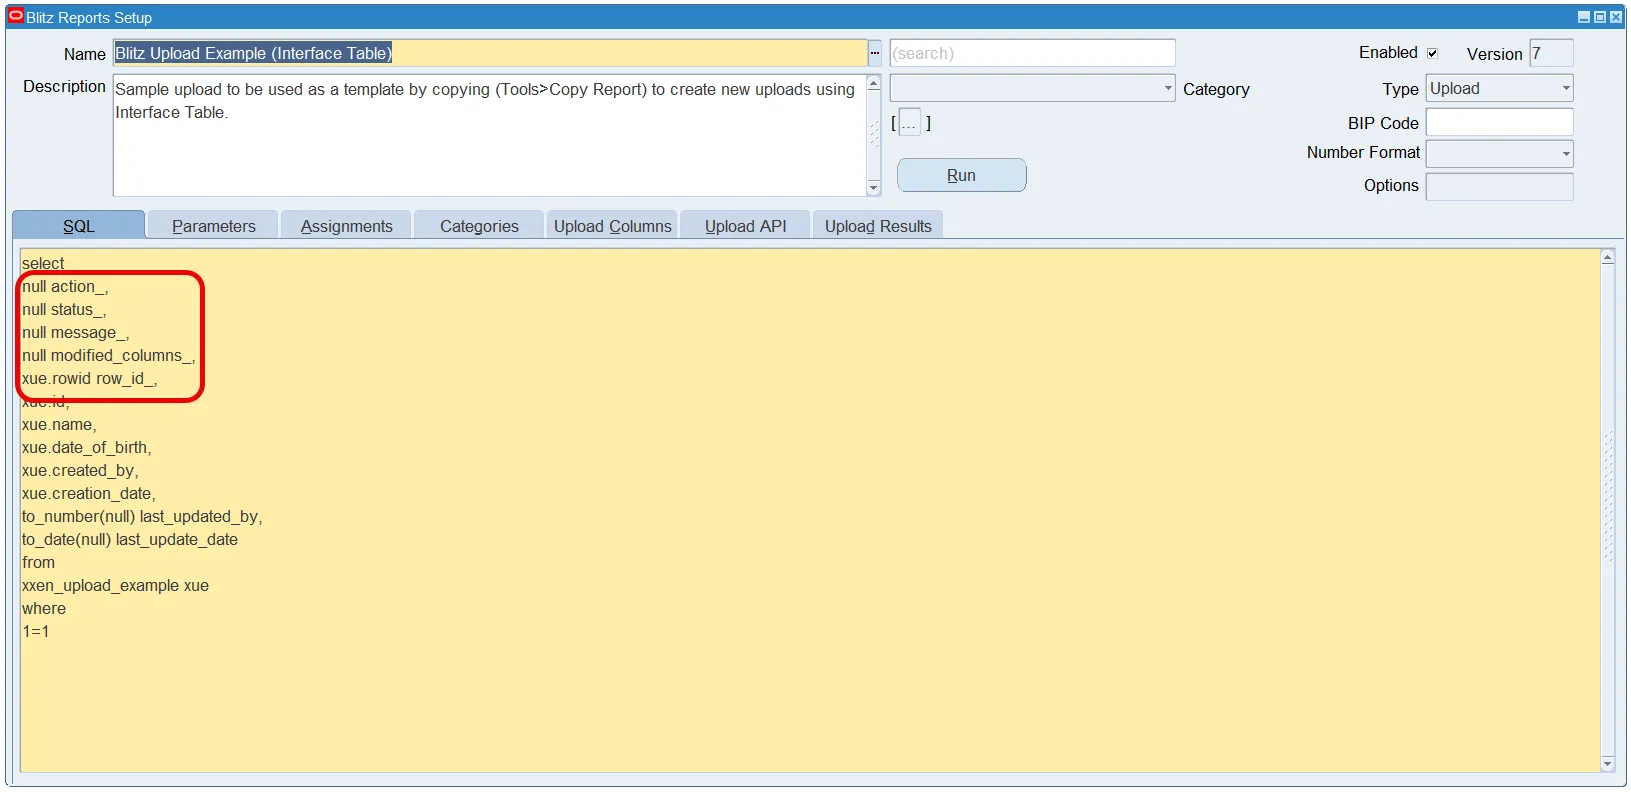Click the 'null message_,' SQL line

click(76, 332)
